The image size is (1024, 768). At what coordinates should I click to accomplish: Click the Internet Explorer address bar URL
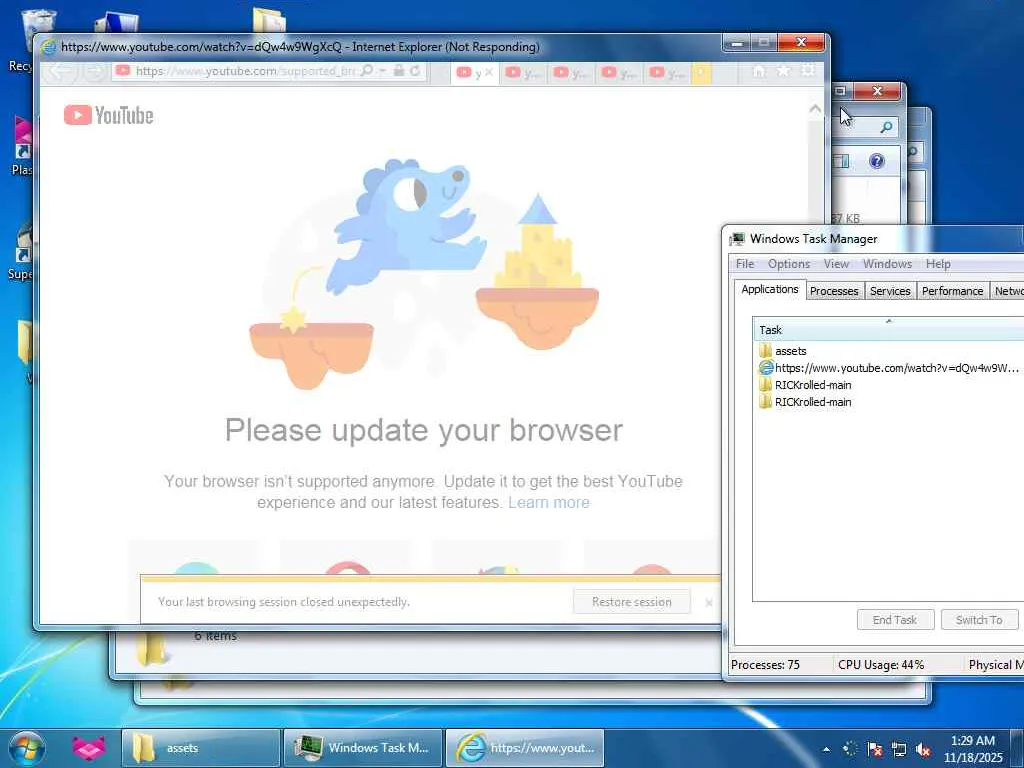pyautogui.click(x=245, y=71)
